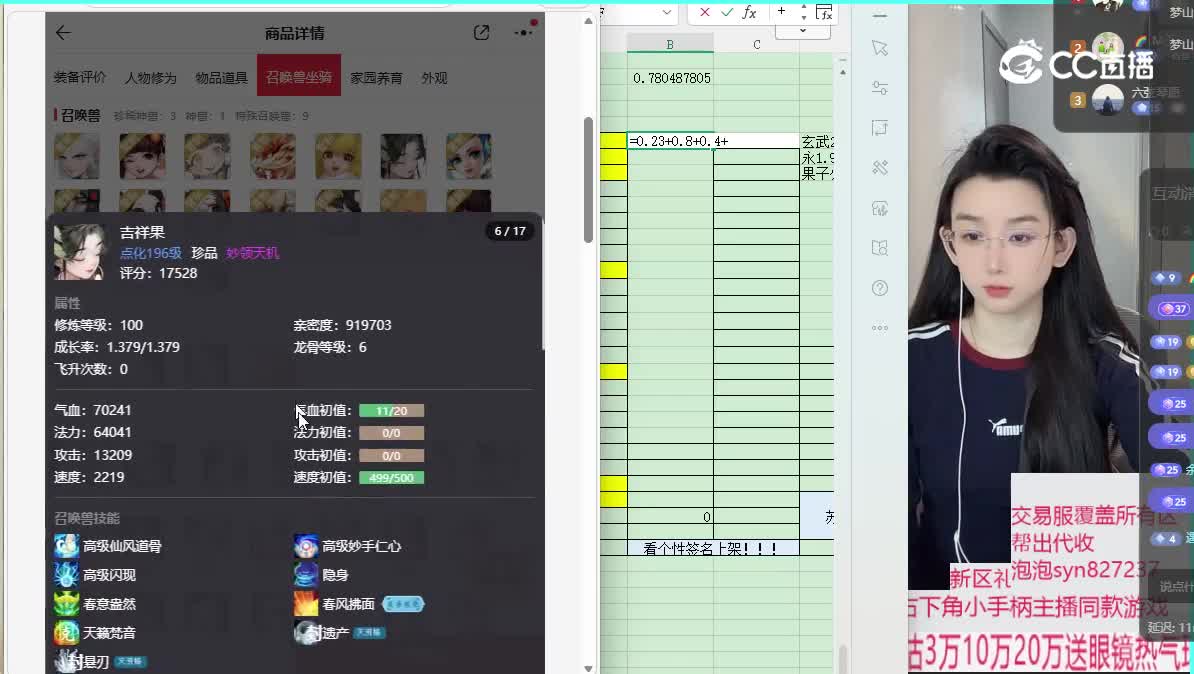1194x674 pixels.
Task: Switch to the 家园养育 tab
Action: click(x=376, y=78)
